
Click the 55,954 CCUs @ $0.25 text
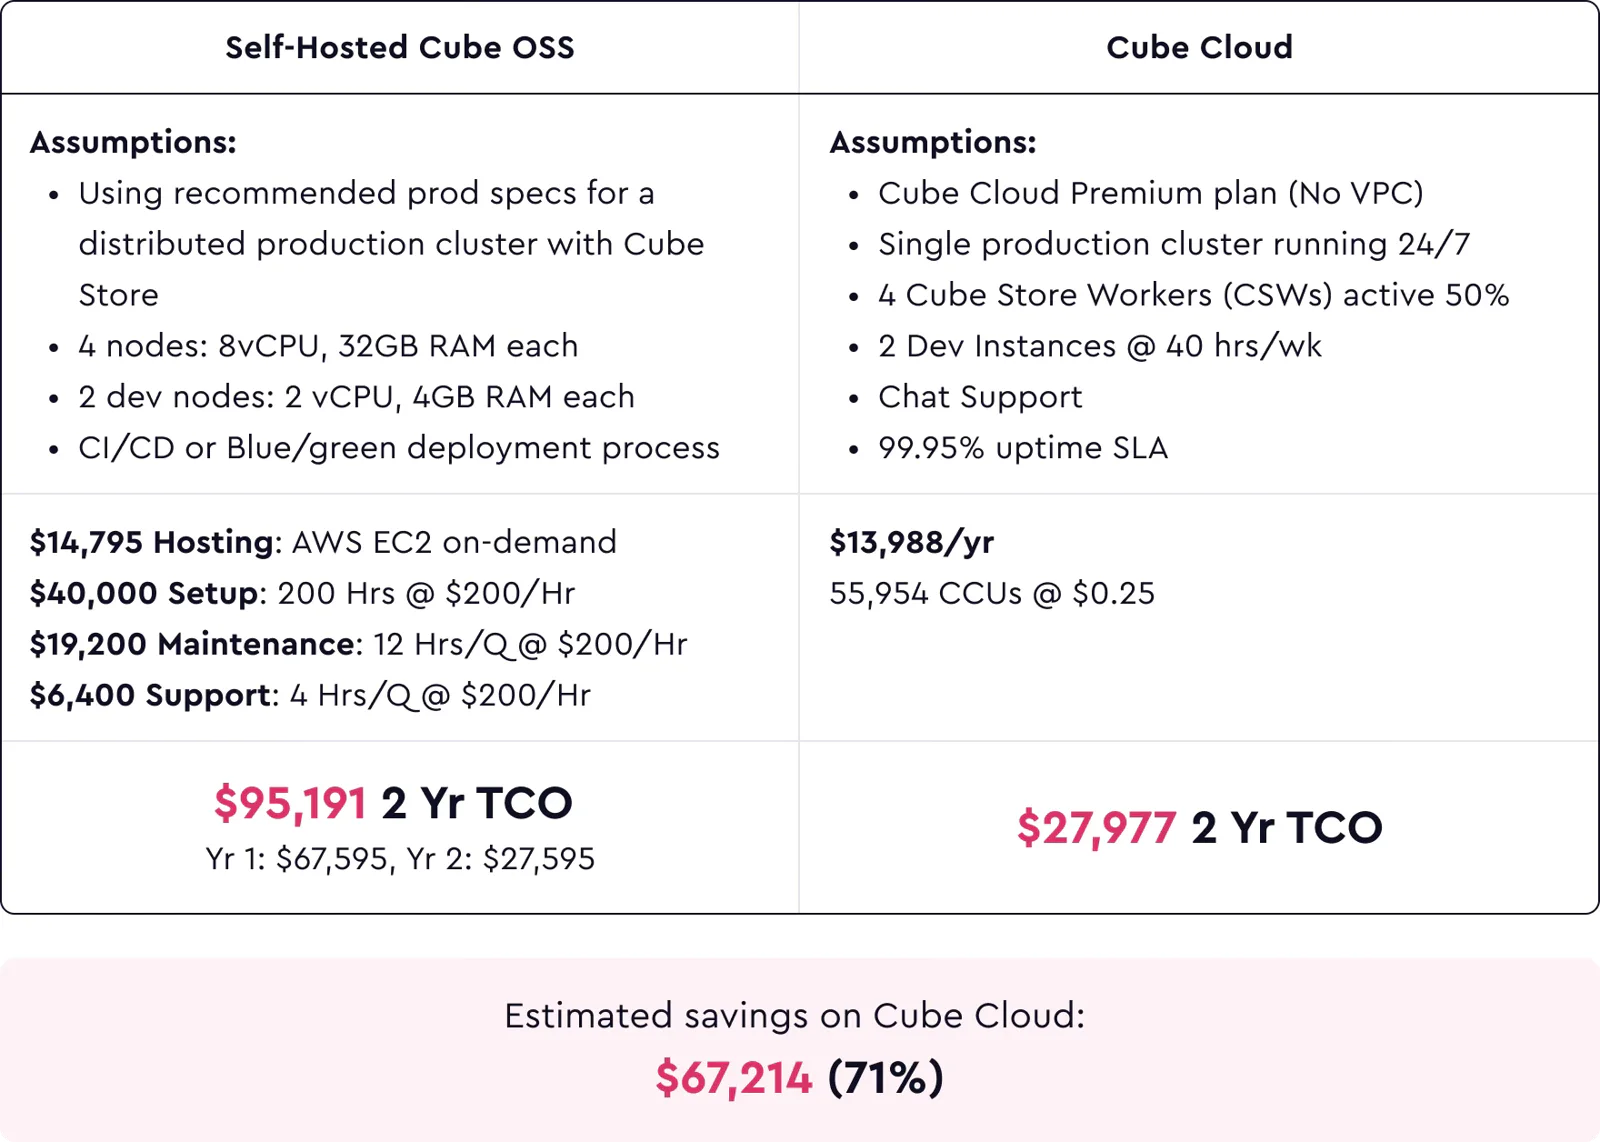click(x=992, y=593)
